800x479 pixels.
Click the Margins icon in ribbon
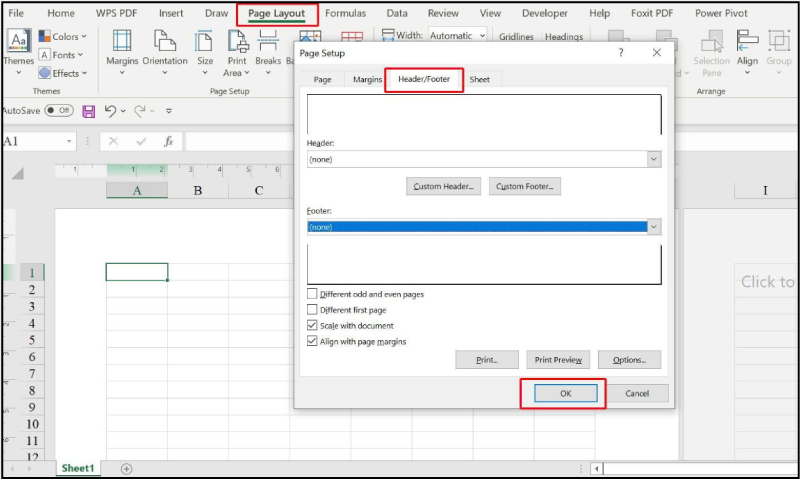(122, 42)
